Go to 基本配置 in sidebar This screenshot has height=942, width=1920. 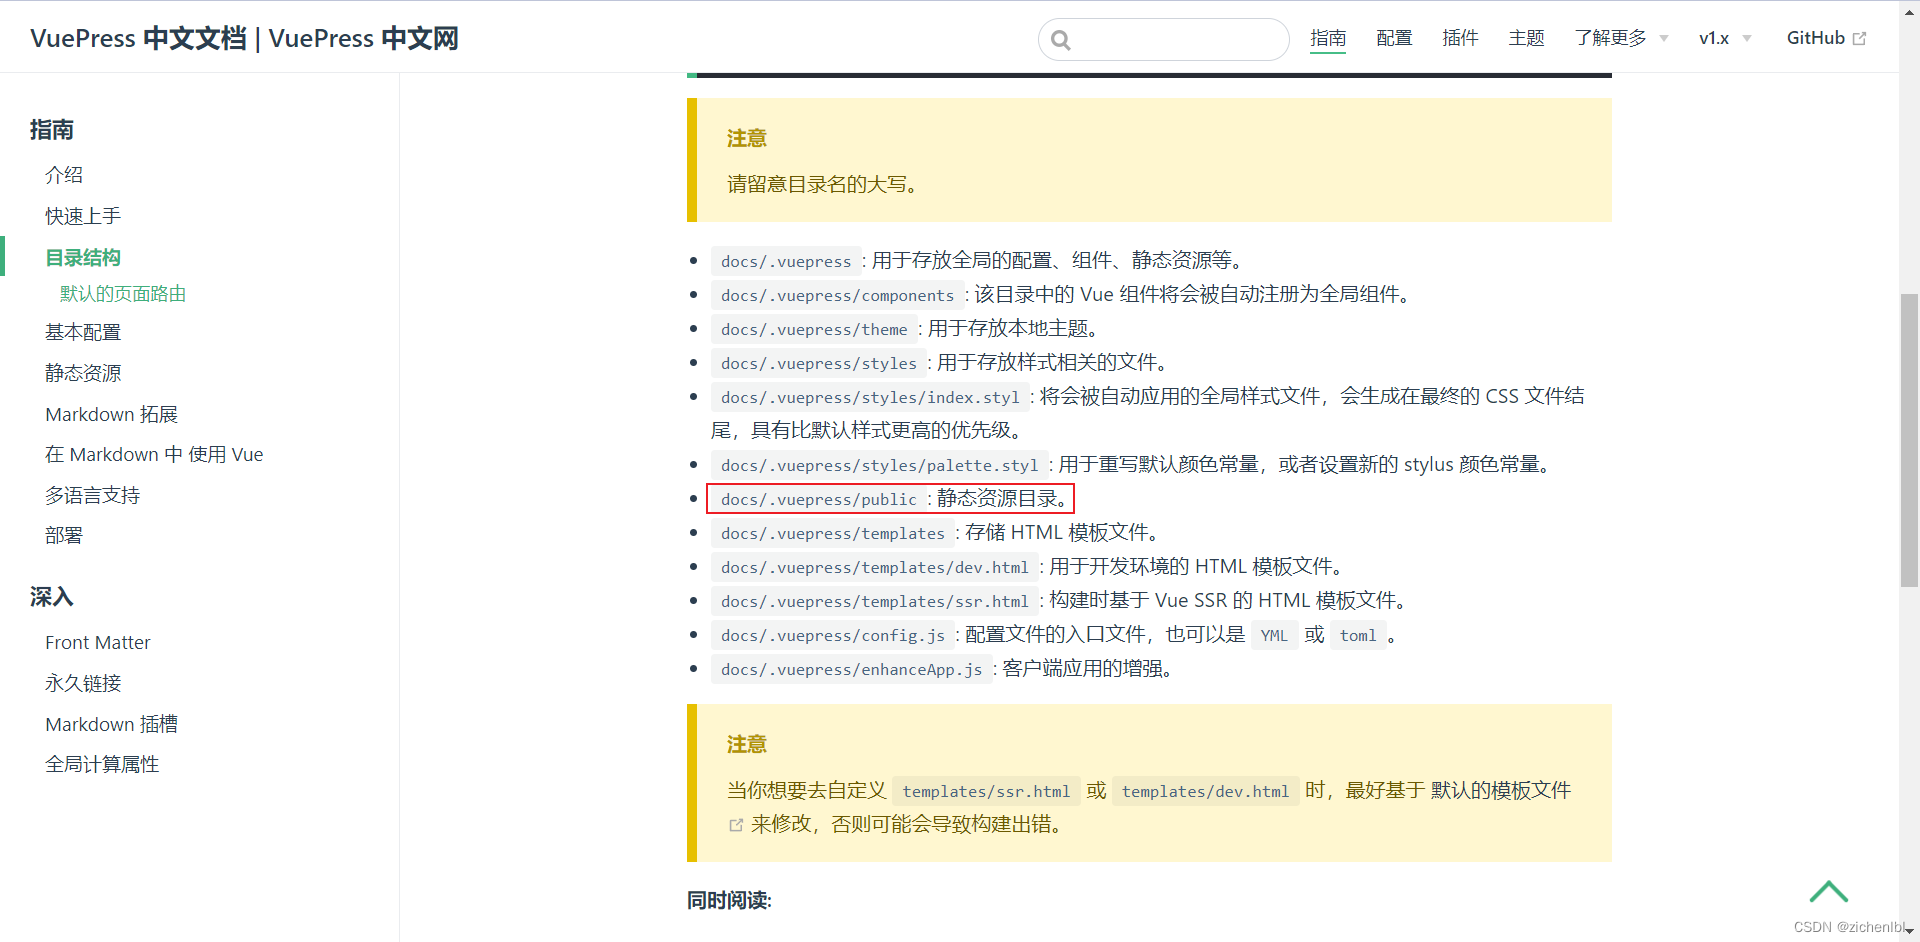click(83, 332)
